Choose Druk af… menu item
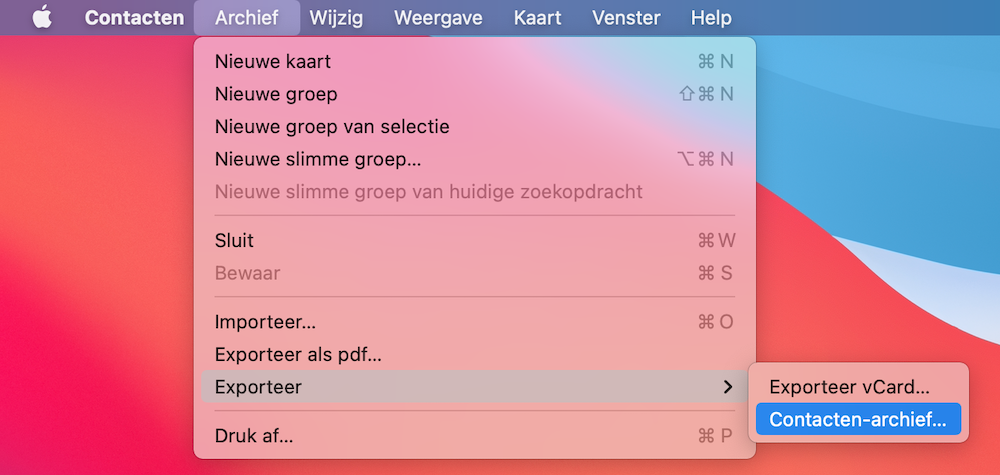This screenshot has height=475, width=1000. tap(474, 436)
